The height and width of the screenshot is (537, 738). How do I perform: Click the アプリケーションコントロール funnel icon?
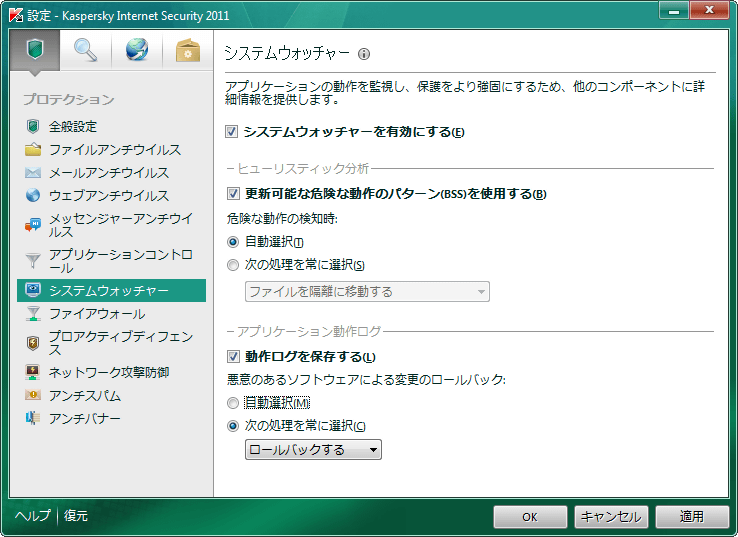pos(33,261)
